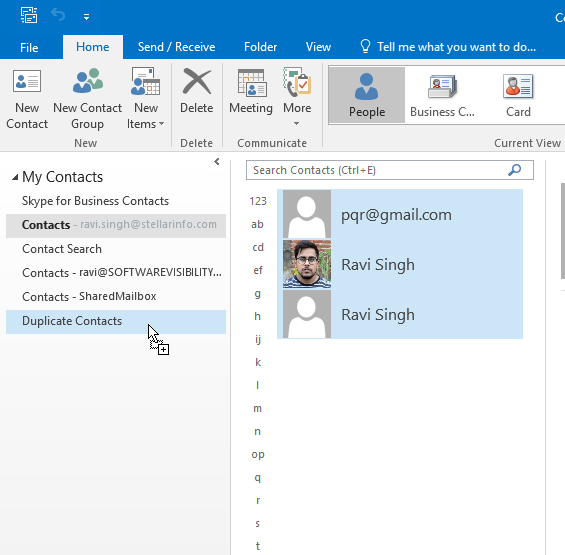The image size is (565, 555).
Task: Jump to h in index
Action: (x=257, y=316)
